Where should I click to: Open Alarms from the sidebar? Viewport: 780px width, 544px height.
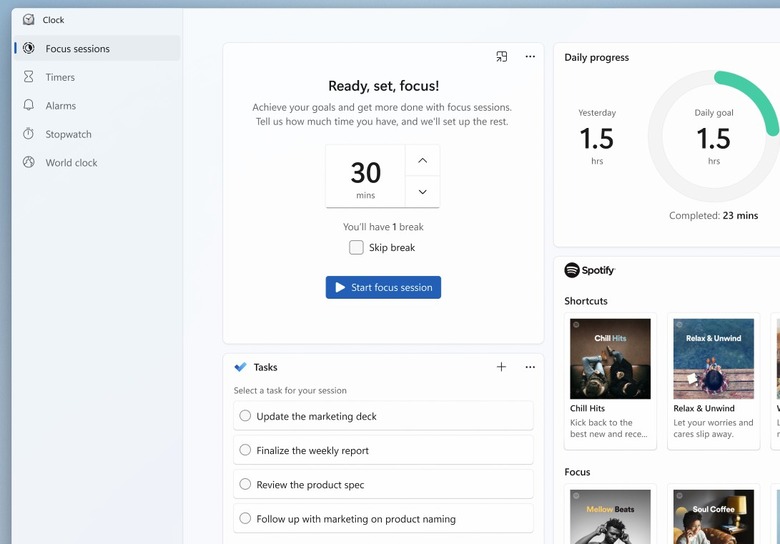click(60, 105)
